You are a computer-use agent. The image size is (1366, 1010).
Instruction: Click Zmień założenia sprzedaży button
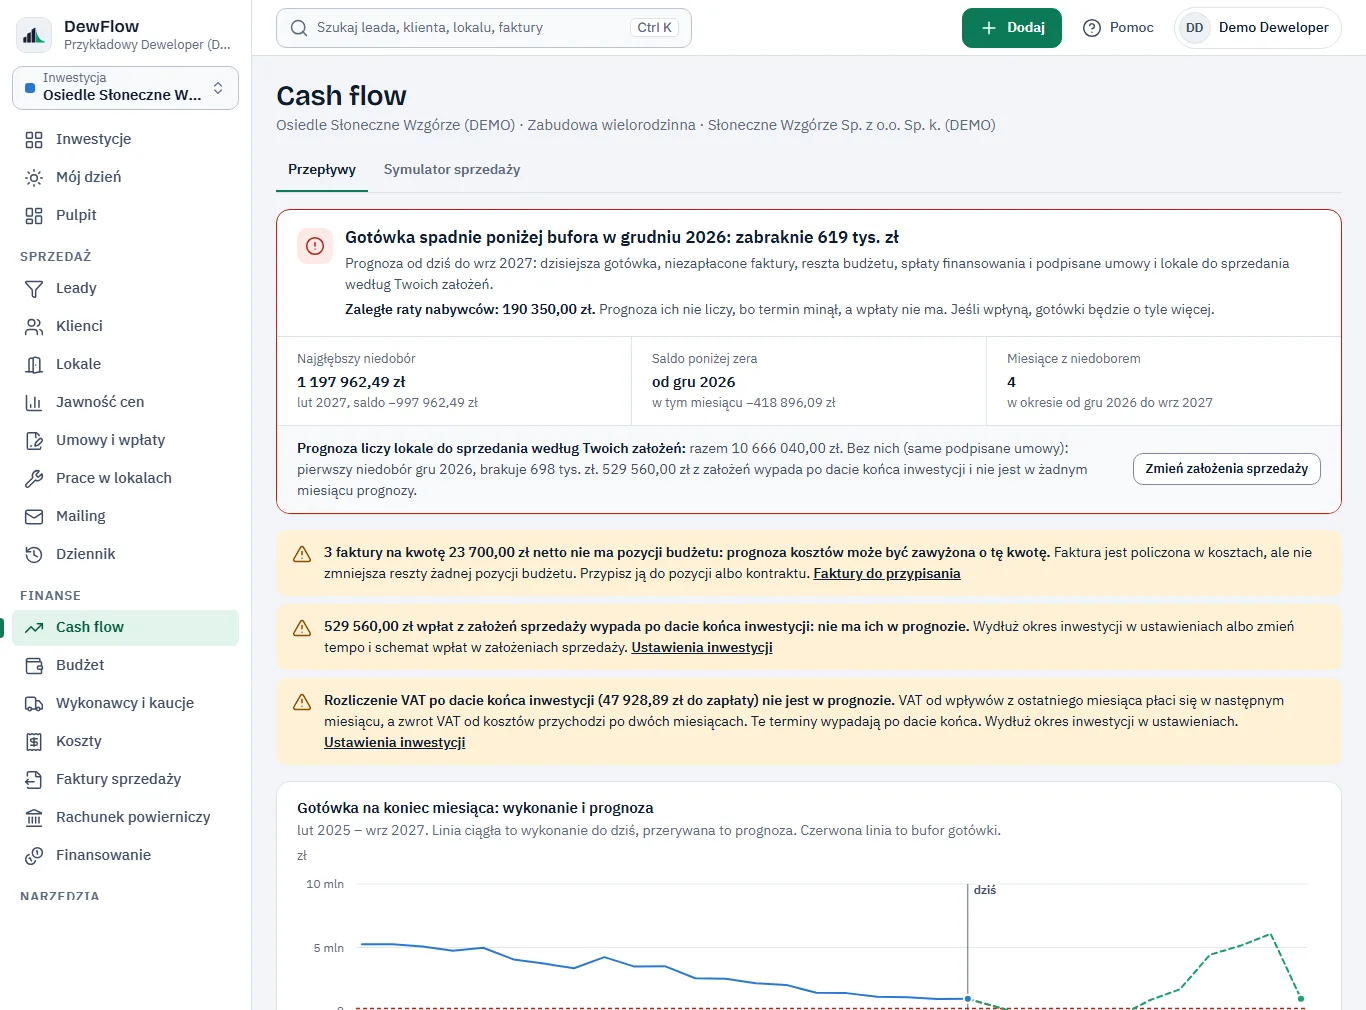[1227, 469]
